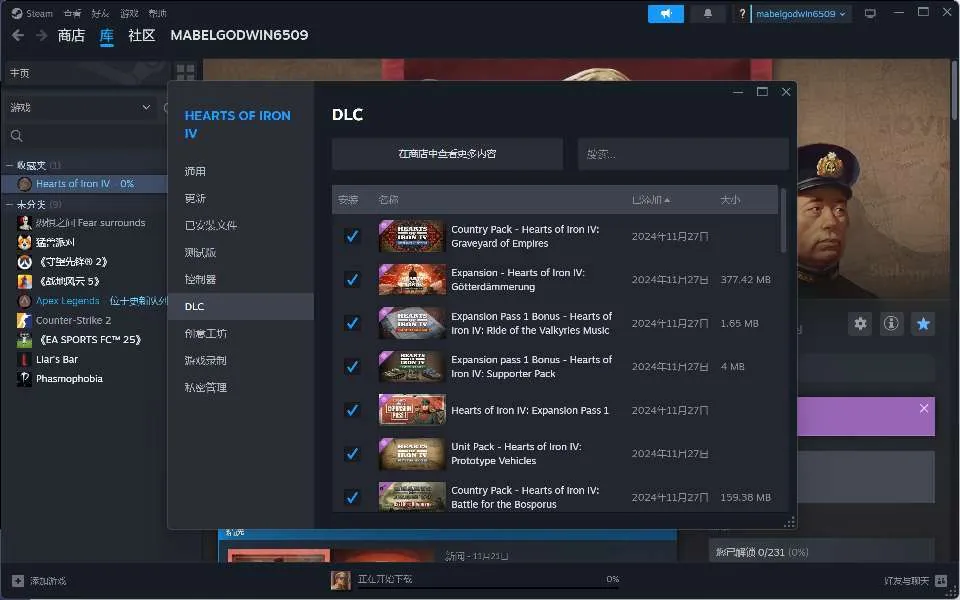This screenshot has height=600, width=960.
Task: Expand the games filter dropdown
Action: click(x=146, y=107)
